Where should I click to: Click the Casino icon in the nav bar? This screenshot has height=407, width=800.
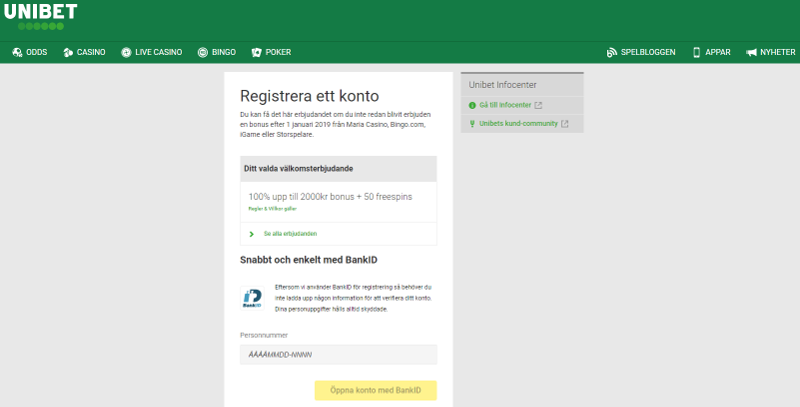[68, 52]
